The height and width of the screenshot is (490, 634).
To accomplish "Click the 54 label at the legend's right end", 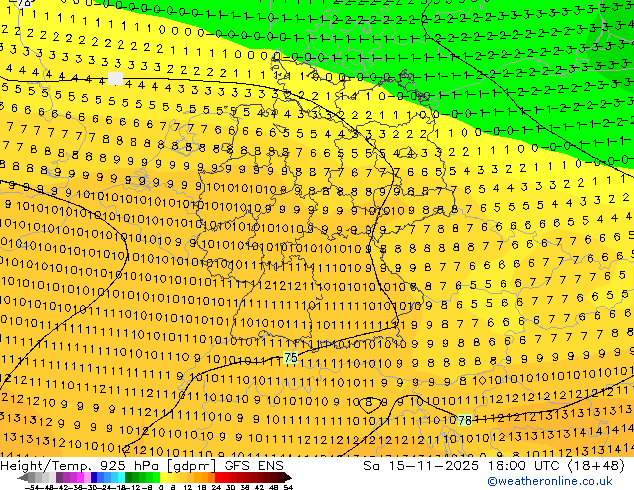I will 287,487.
